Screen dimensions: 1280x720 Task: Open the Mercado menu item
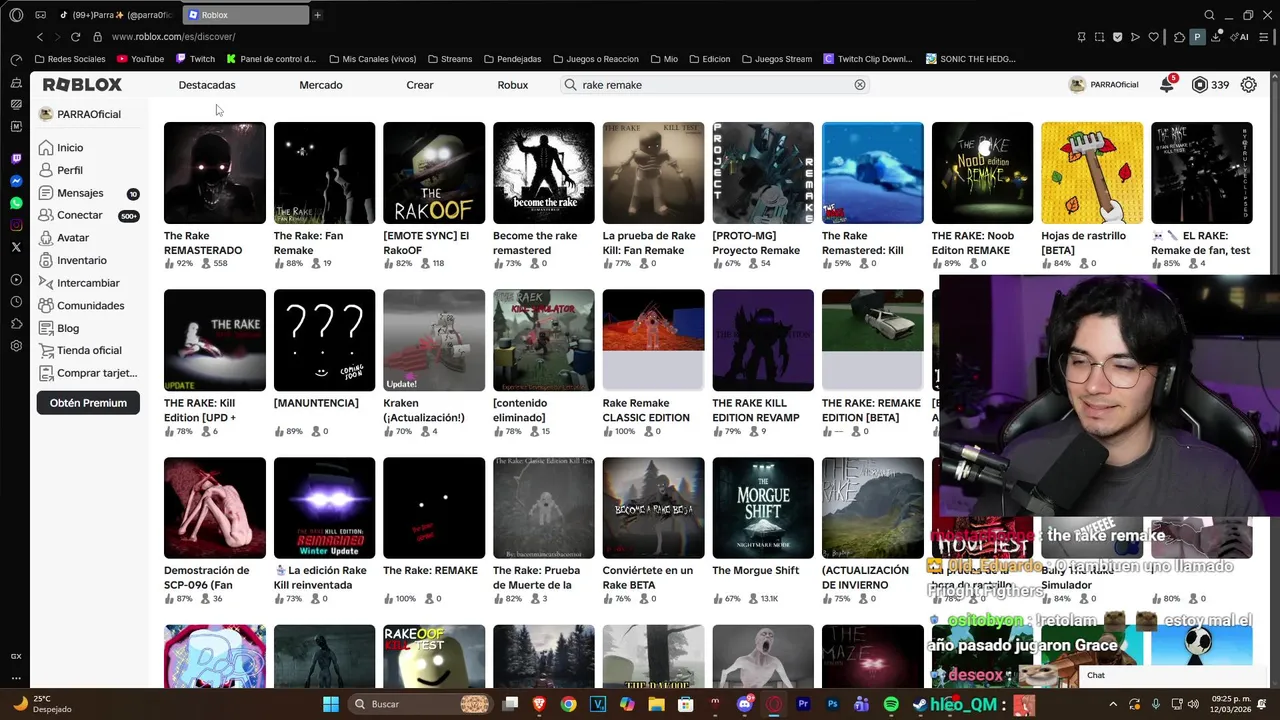pyautogui.click(x=321, y=85)
